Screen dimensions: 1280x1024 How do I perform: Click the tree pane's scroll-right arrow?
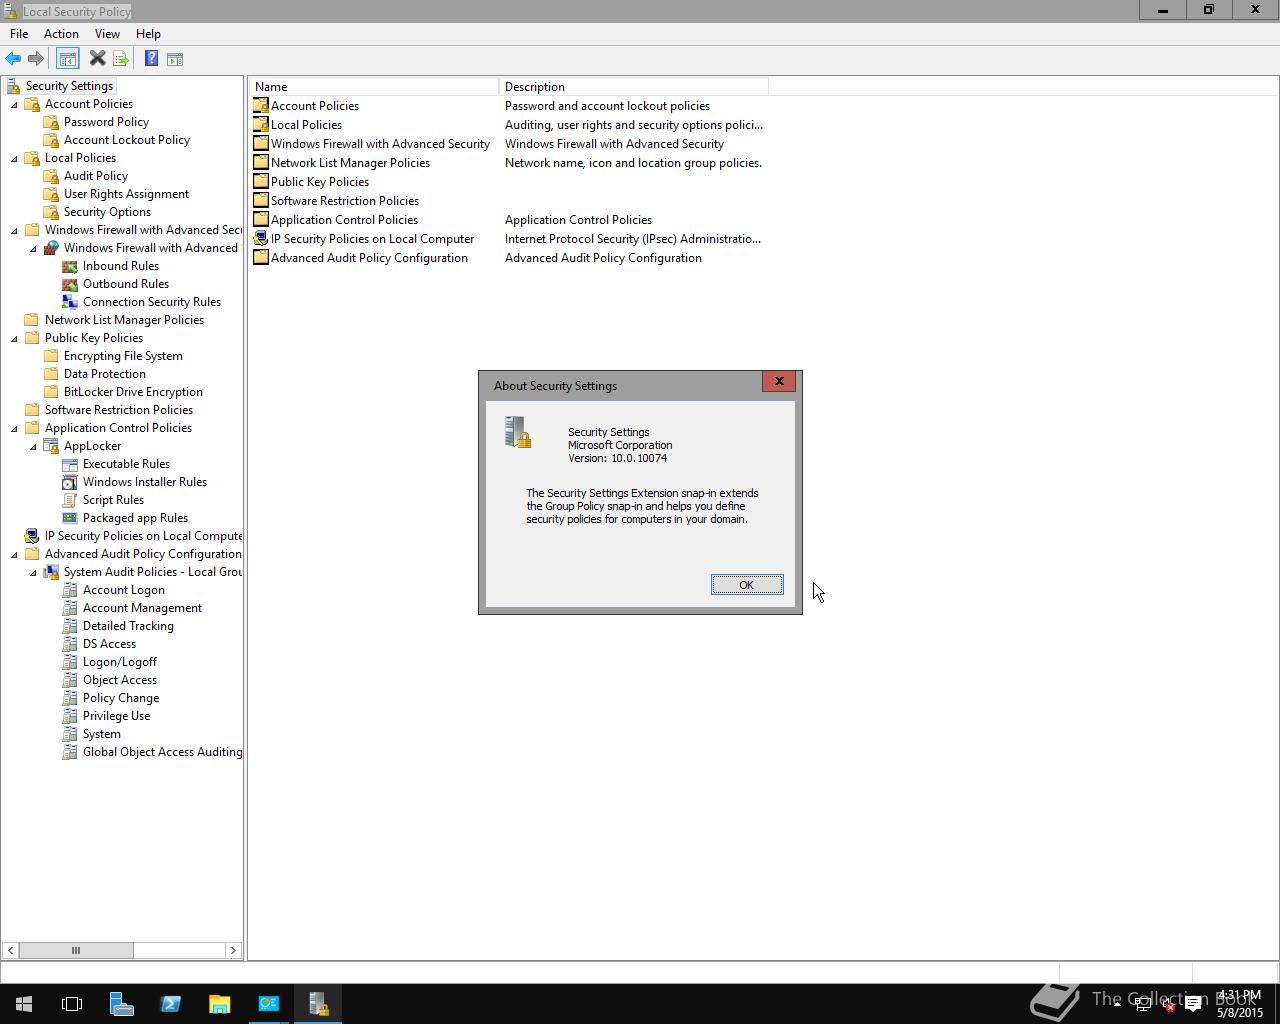point(233,951)
